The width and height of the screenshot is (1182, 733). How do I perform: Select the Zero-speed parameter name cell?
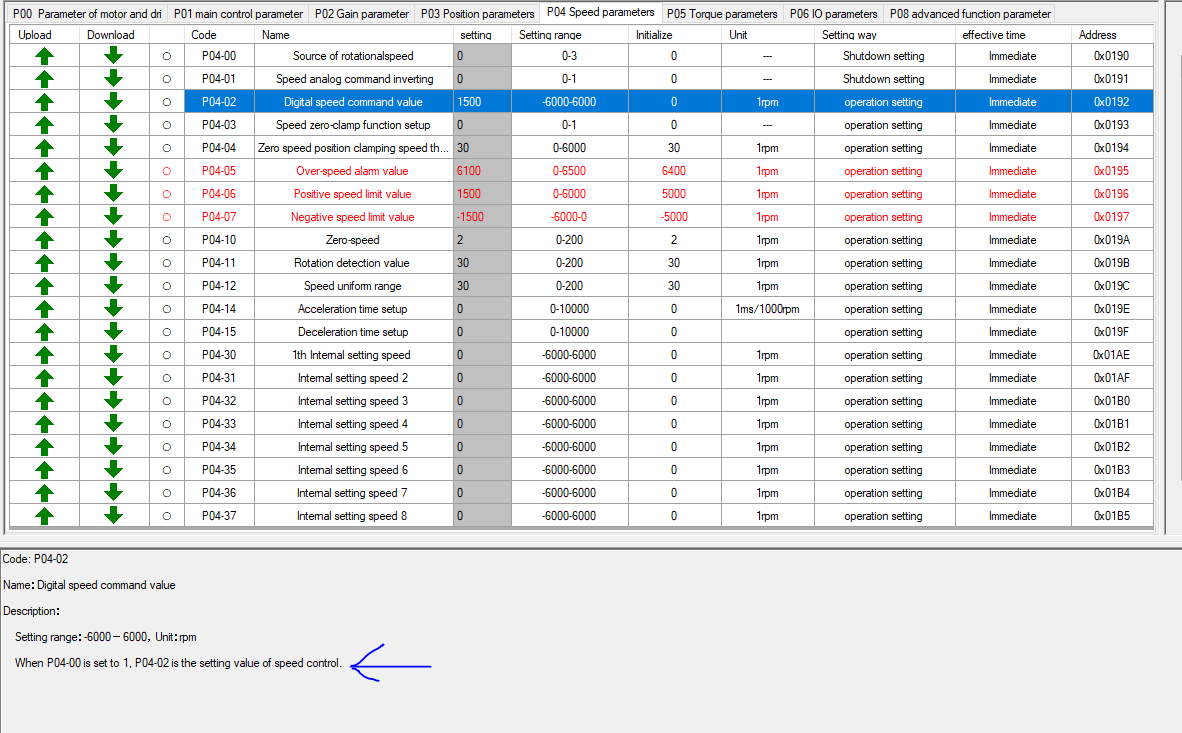point(354,240)
